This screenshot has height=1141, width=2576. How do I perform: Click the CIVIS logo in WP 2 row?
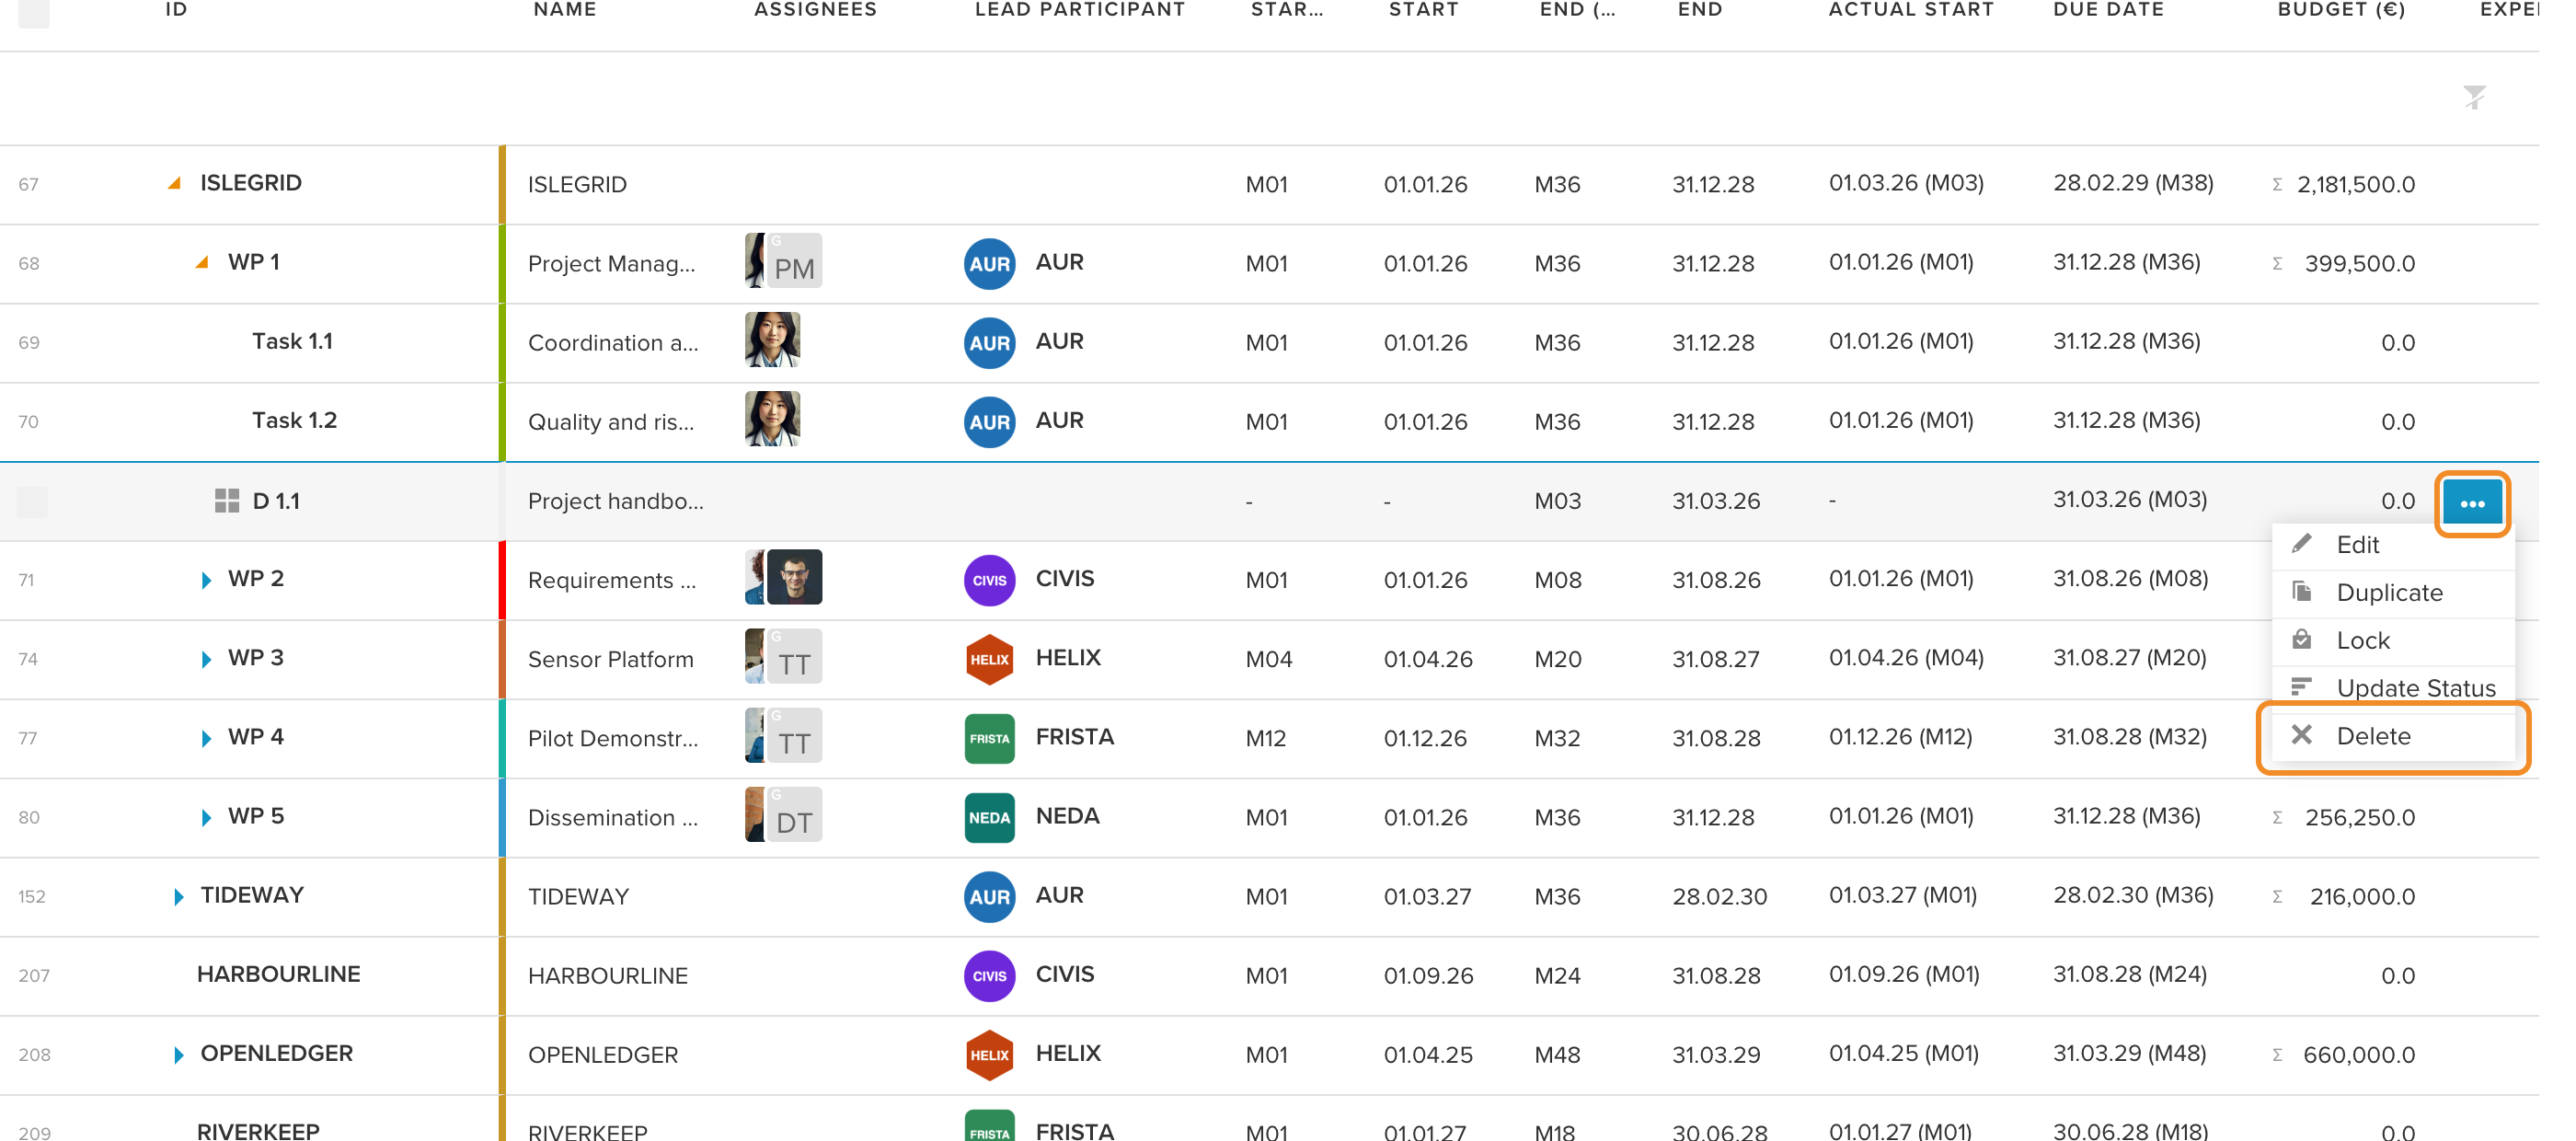pos(989,580)
